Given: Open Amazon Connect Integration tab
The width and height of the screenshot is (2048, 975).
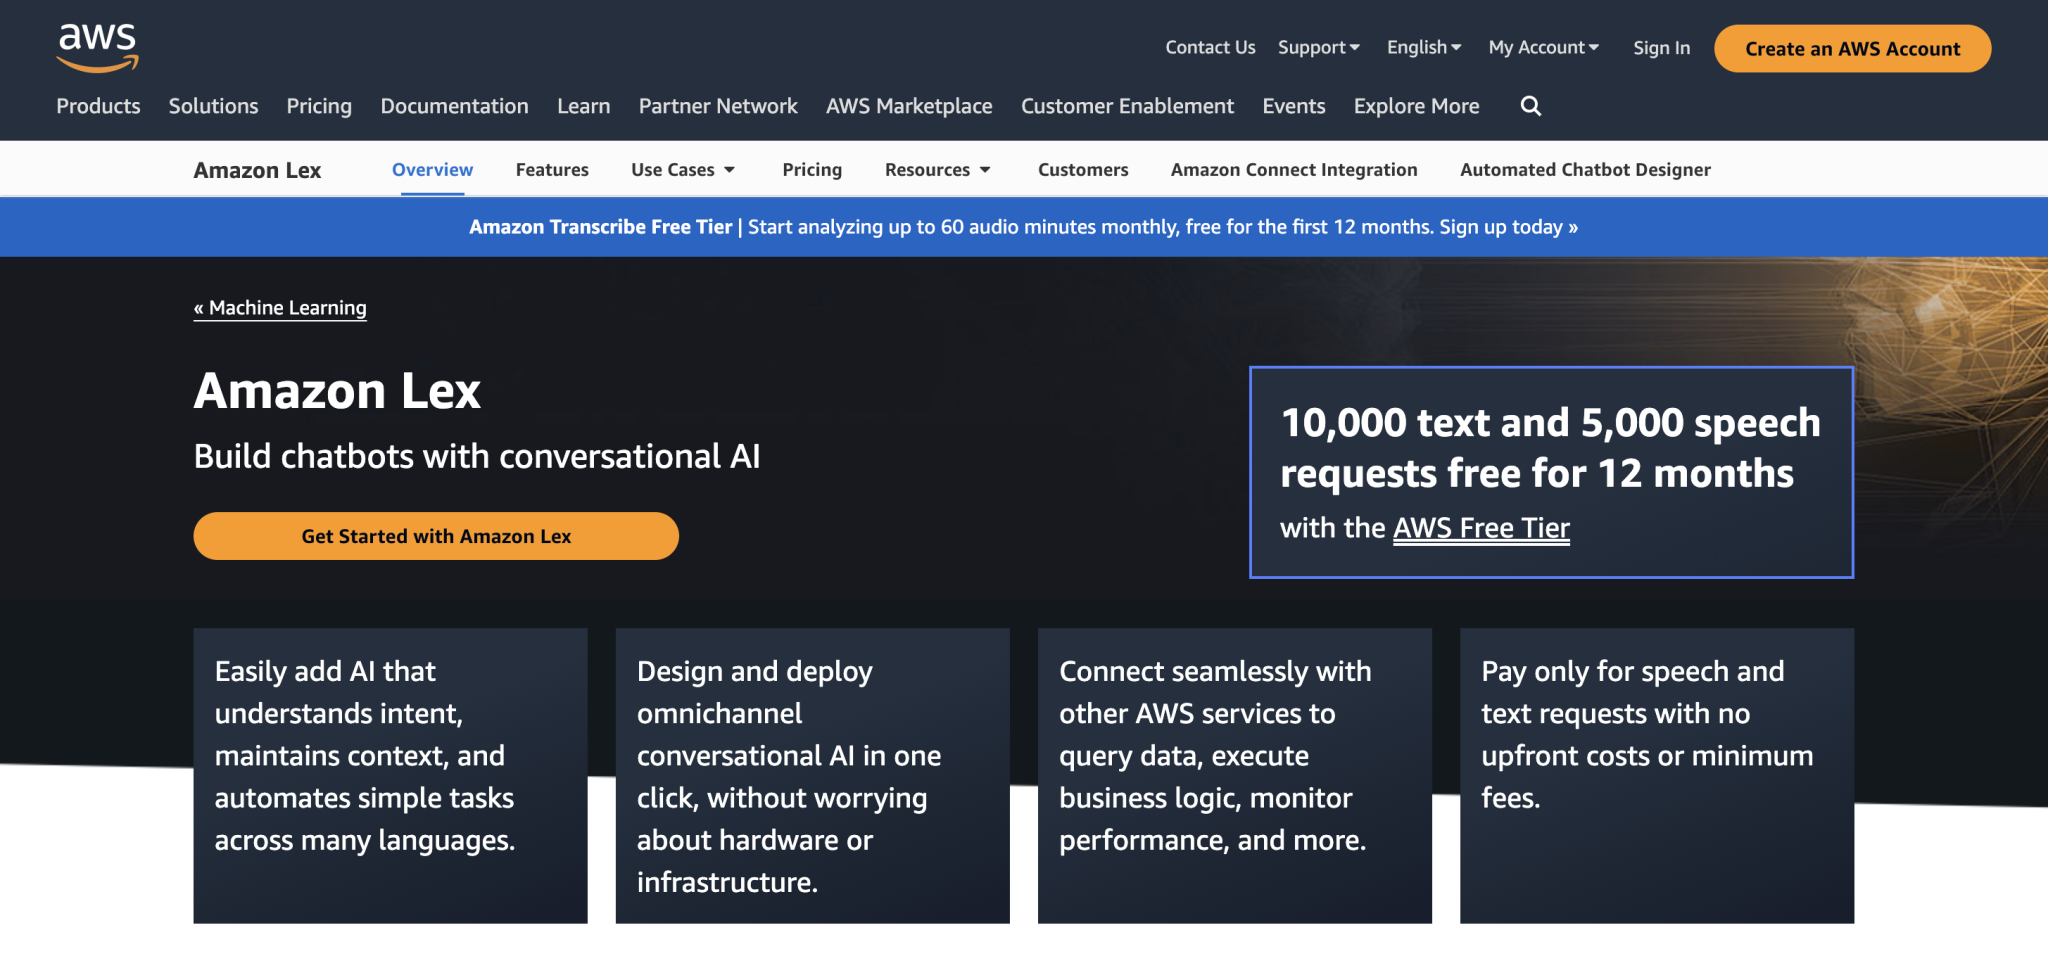Looking at the screenshot, I should [1294, 170].
